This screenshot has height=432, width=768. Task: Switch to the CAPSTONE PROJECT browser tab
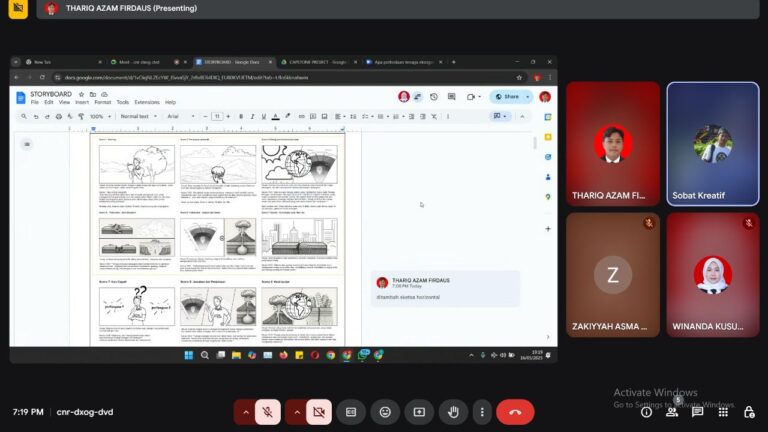(317, 62)
